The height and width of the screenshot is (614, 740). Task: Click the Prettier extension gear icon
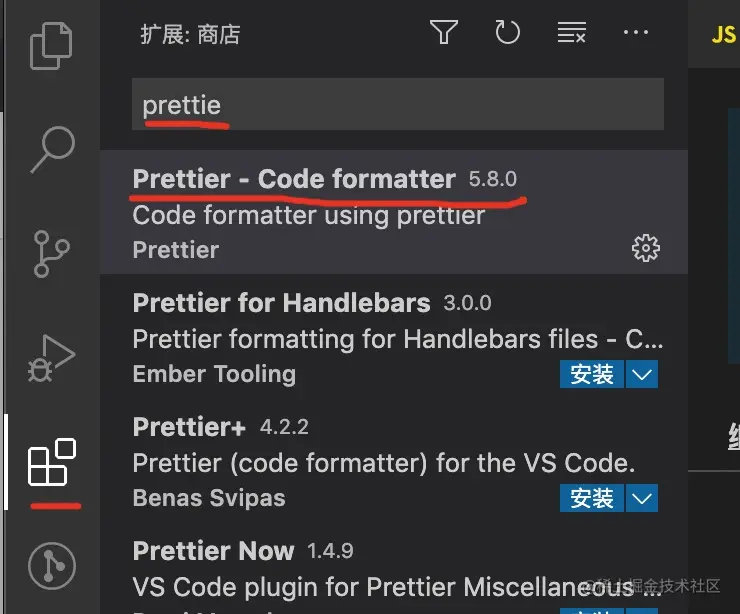646,248
